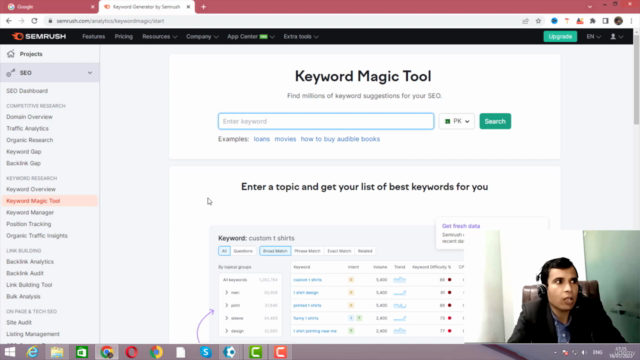Click ENG language indicator in system tray
Image resolution: width=640 pixels, height=360 pixels.
pyautogui.click(x=598, y=352)
